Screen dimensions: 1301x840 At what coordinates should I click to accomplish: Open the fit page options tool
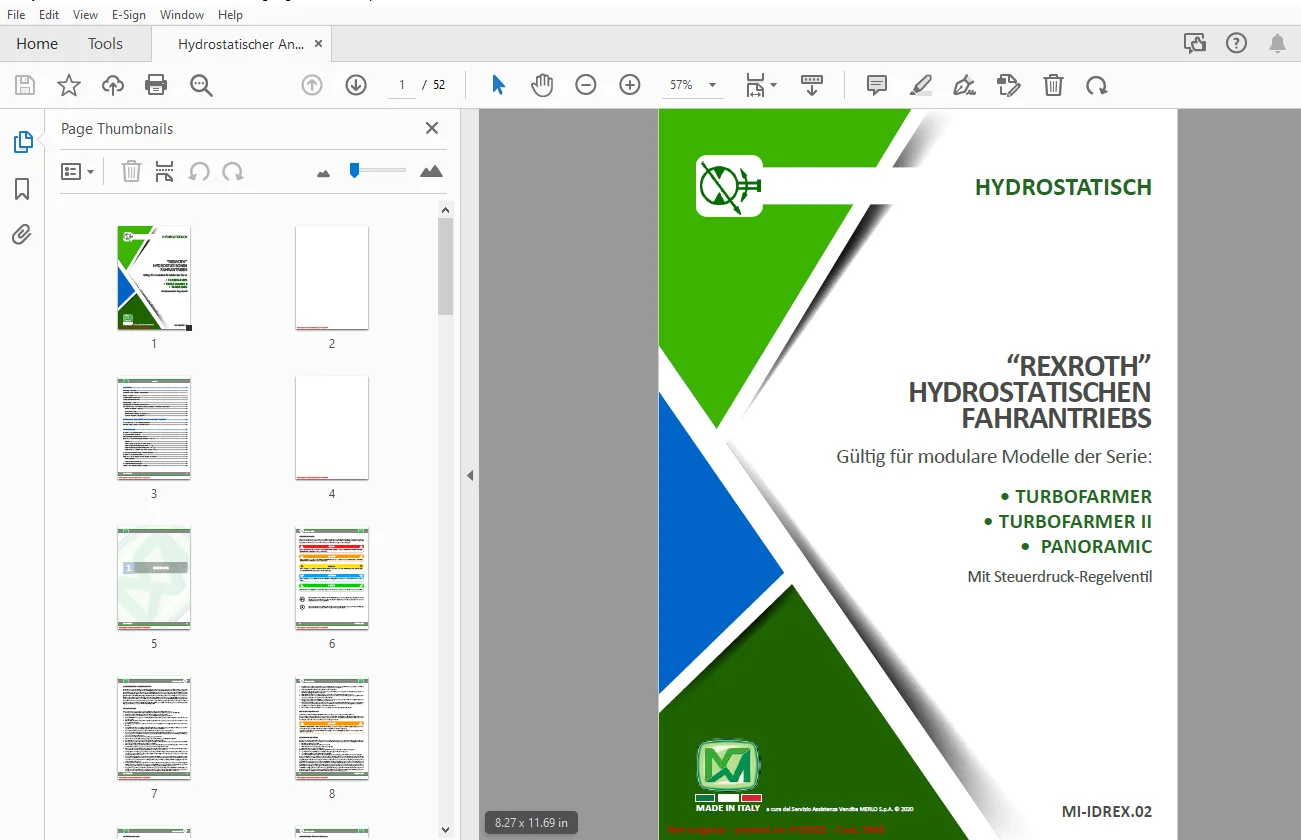click(x=761, y=85)
